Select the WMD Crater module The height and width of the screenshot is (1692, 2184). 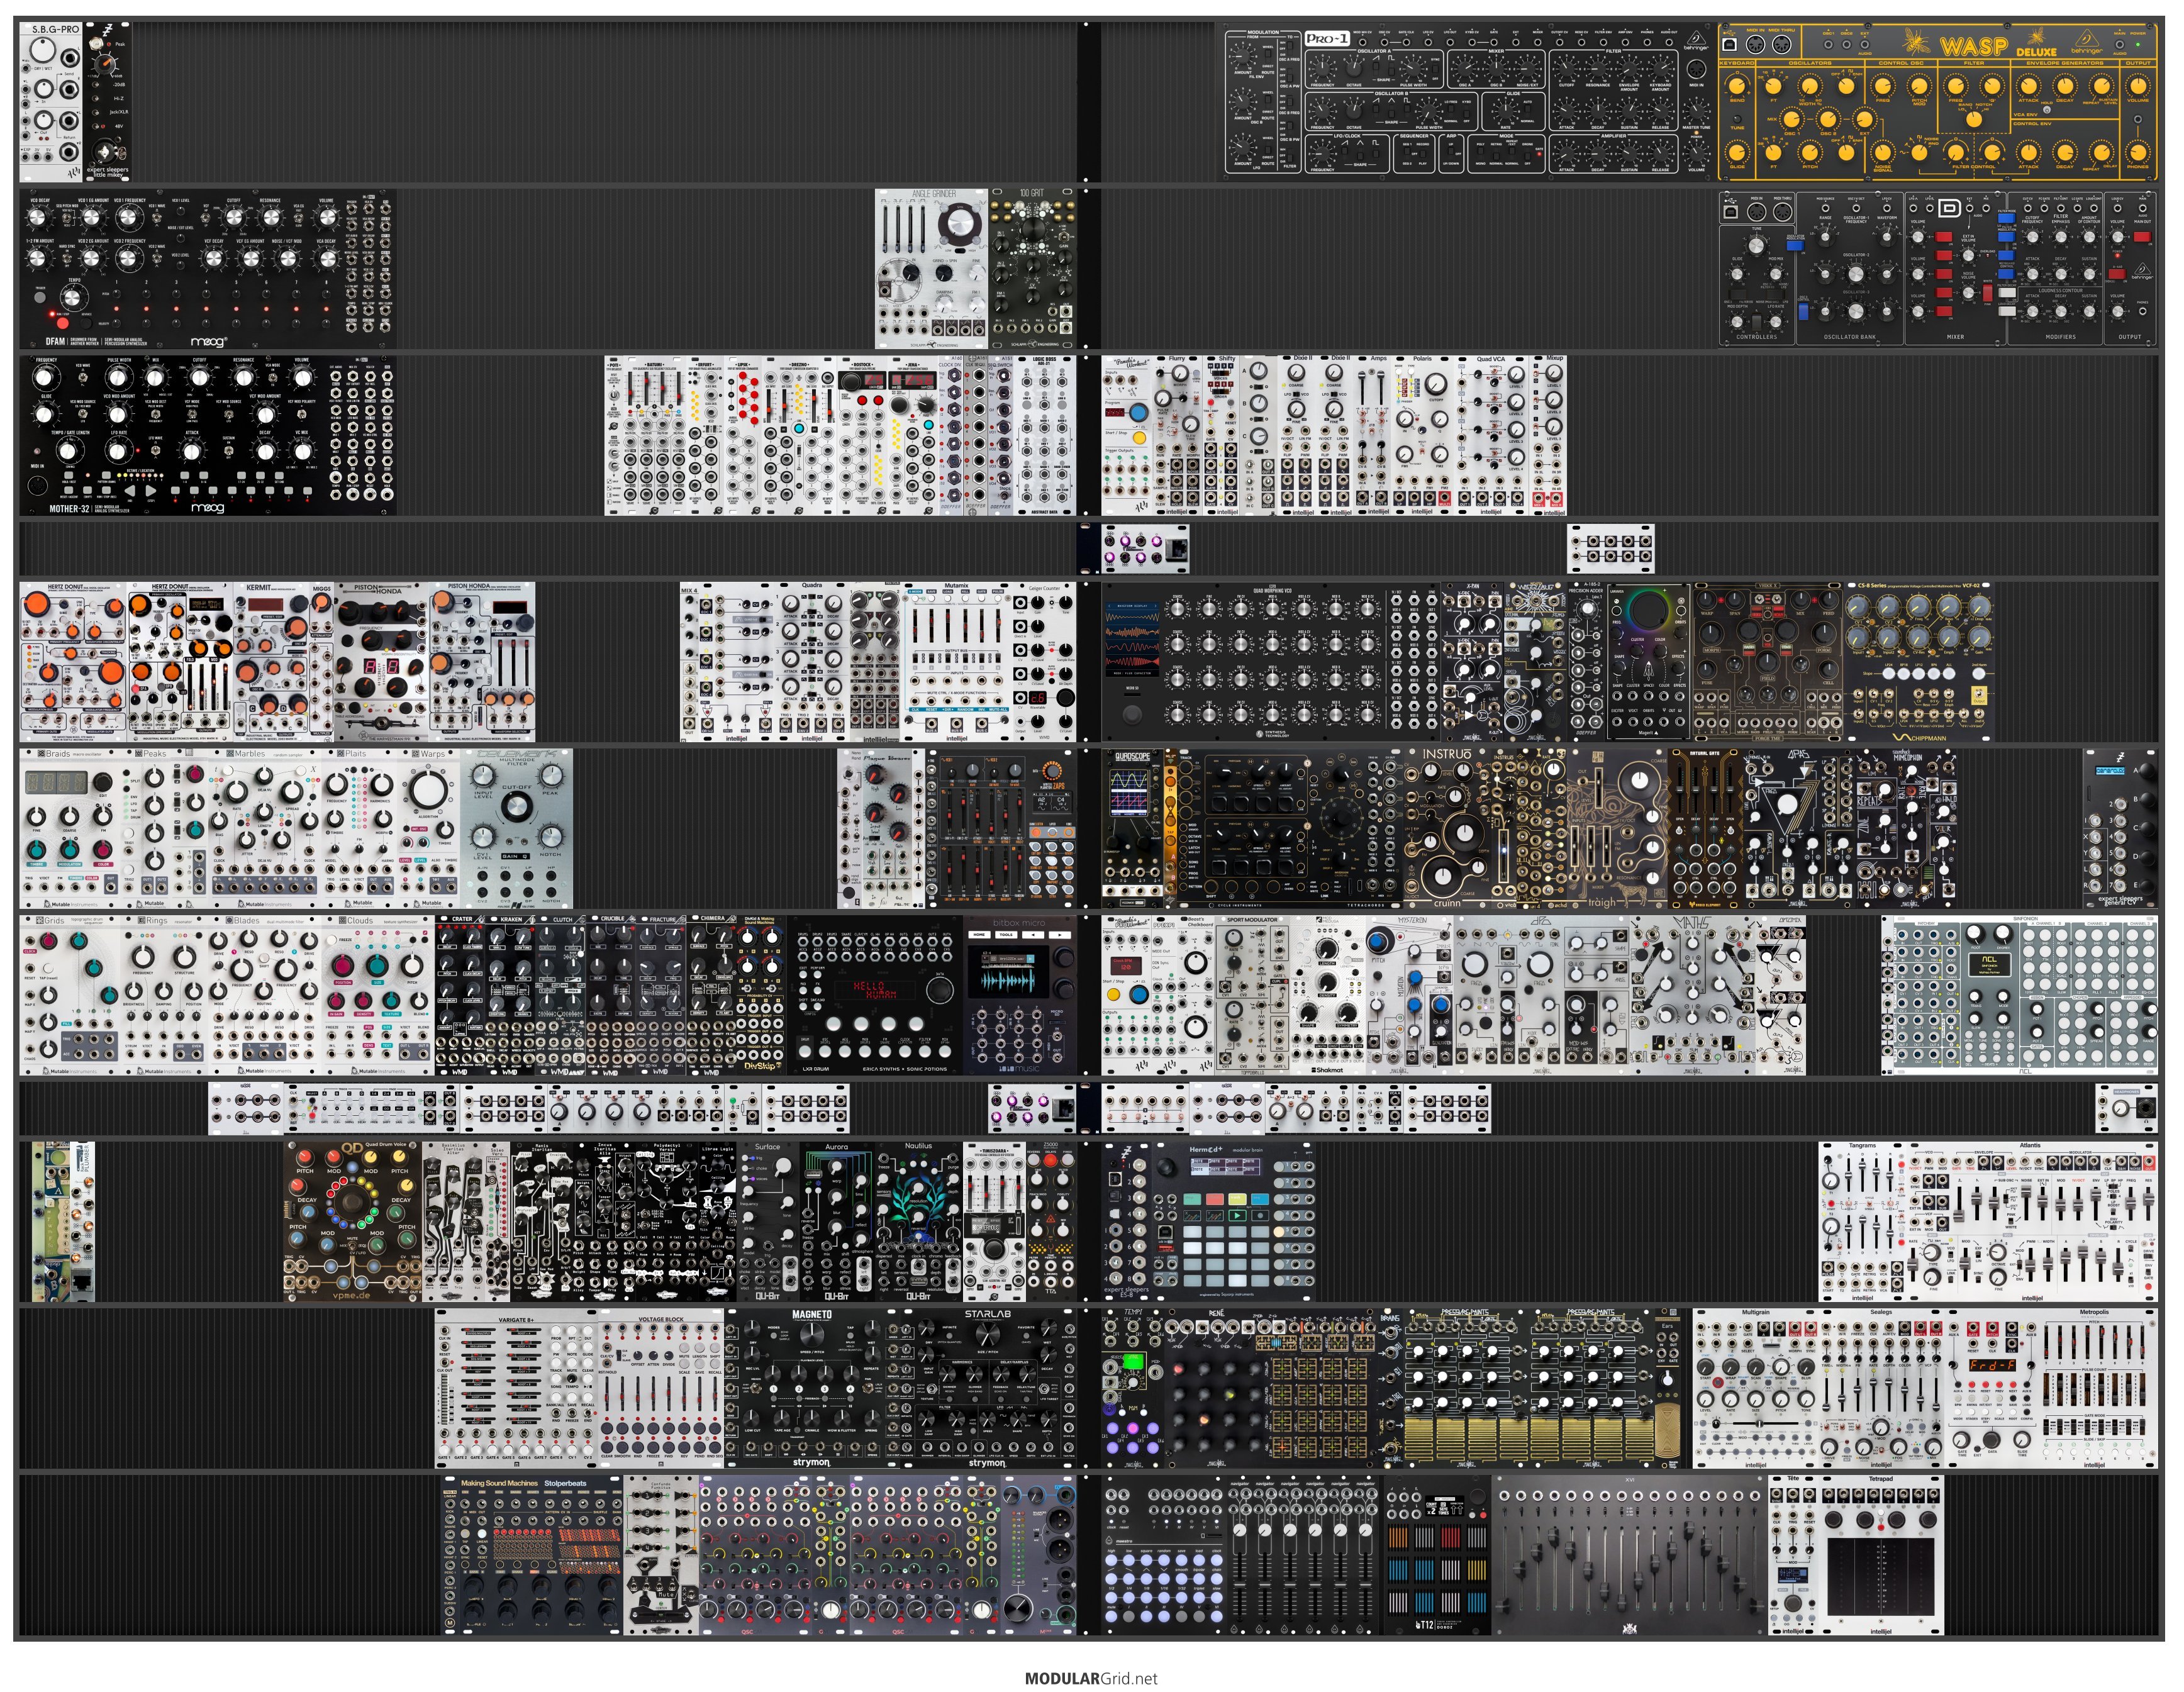click(x=461, y=995)
